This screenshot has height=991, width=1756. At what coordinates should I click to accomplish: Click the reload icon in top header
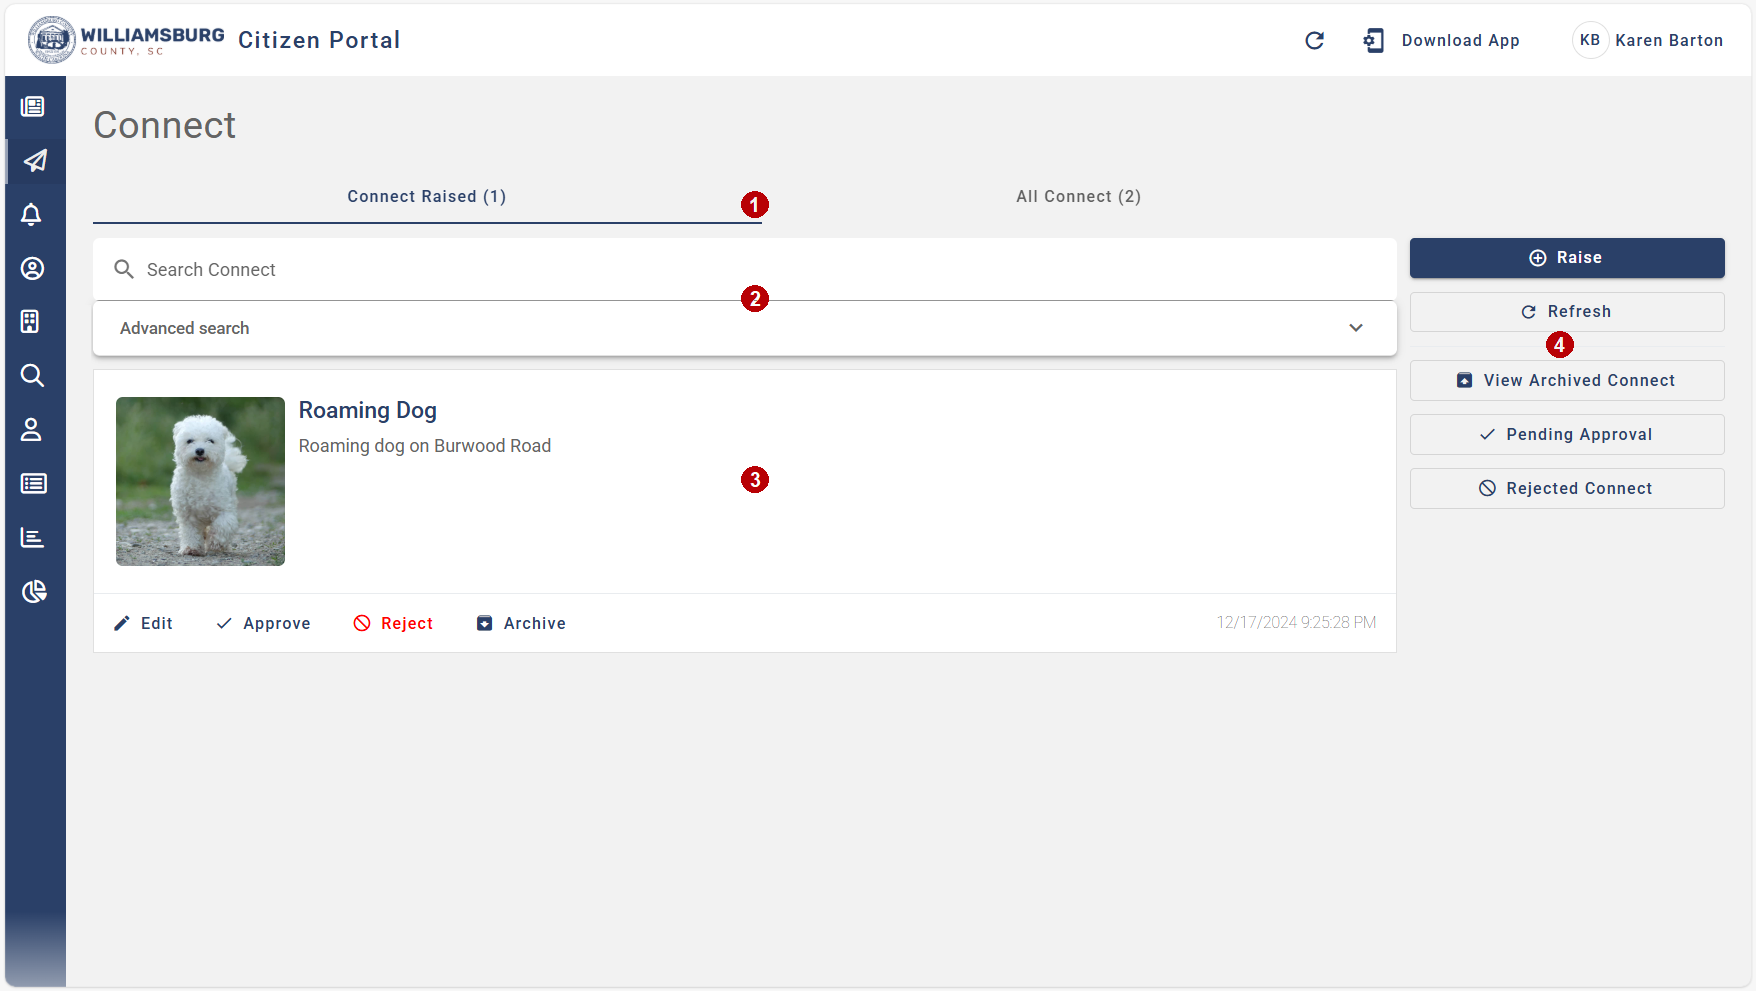tap(1315, 40)
